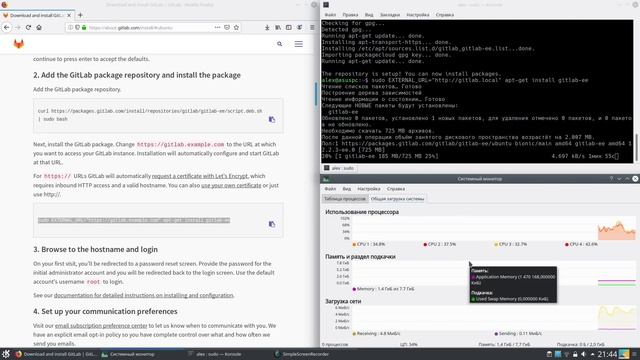Image resolution: width=640 pixels, height=360 pixels.
Task: Reload the GitLab install page
Action: point(28,27)
